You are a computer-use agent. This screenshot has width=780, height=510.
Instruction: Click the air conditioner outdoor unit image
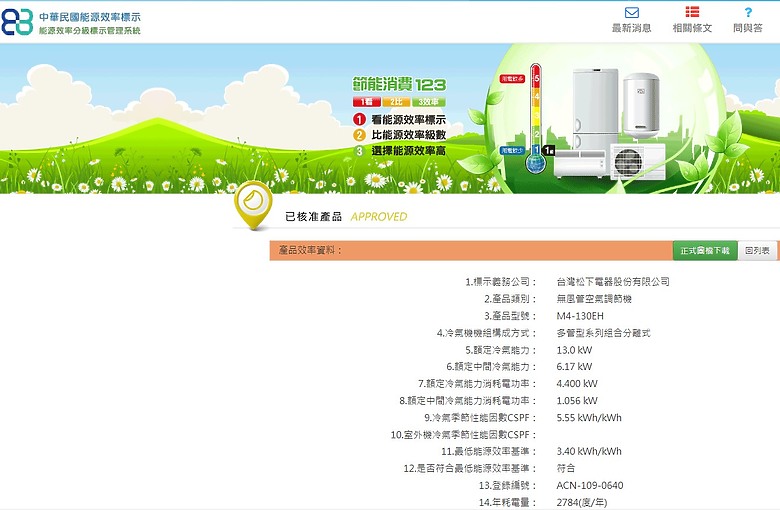[637, 162]
